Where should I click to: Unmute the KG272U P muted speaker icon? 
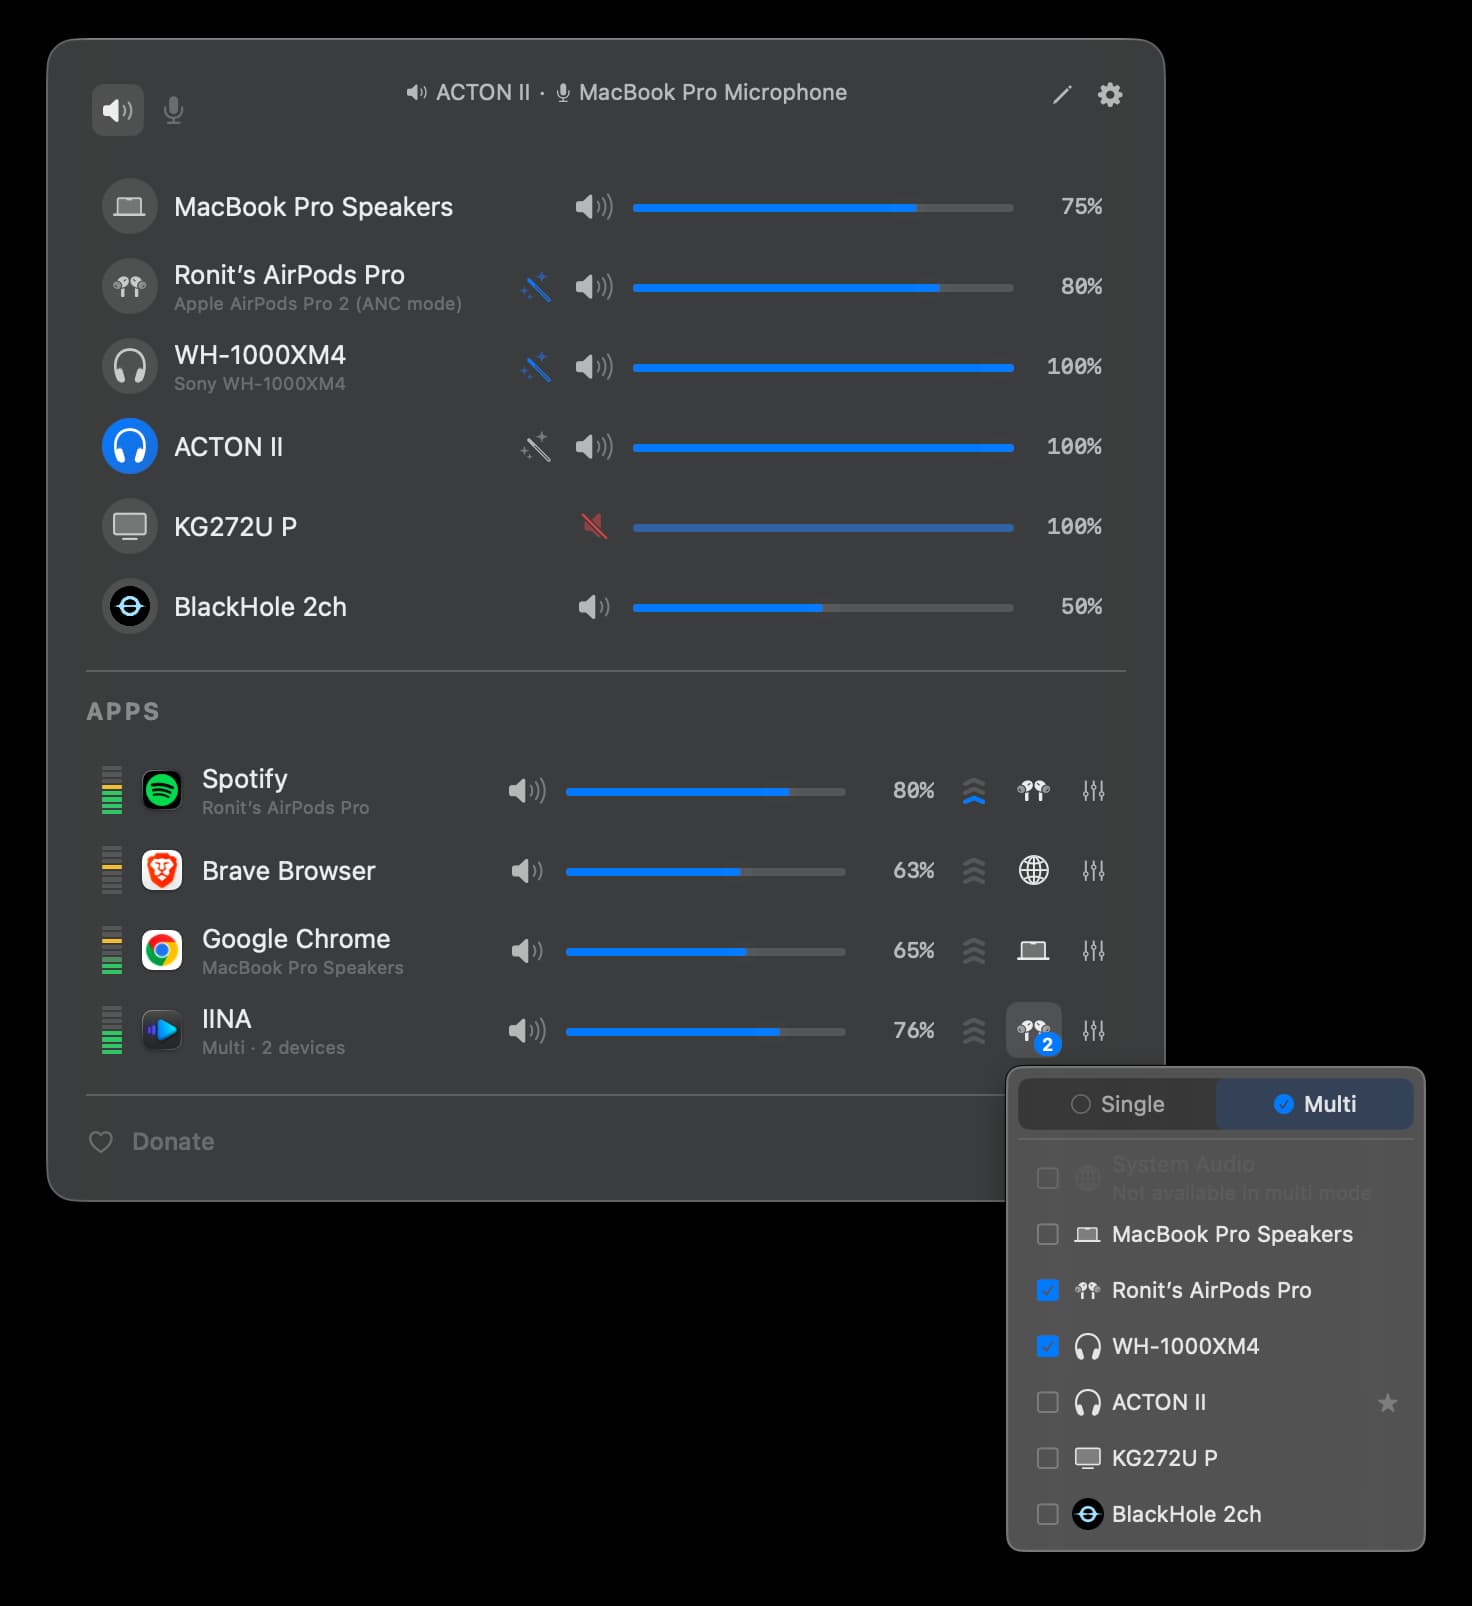pos(594,526)
